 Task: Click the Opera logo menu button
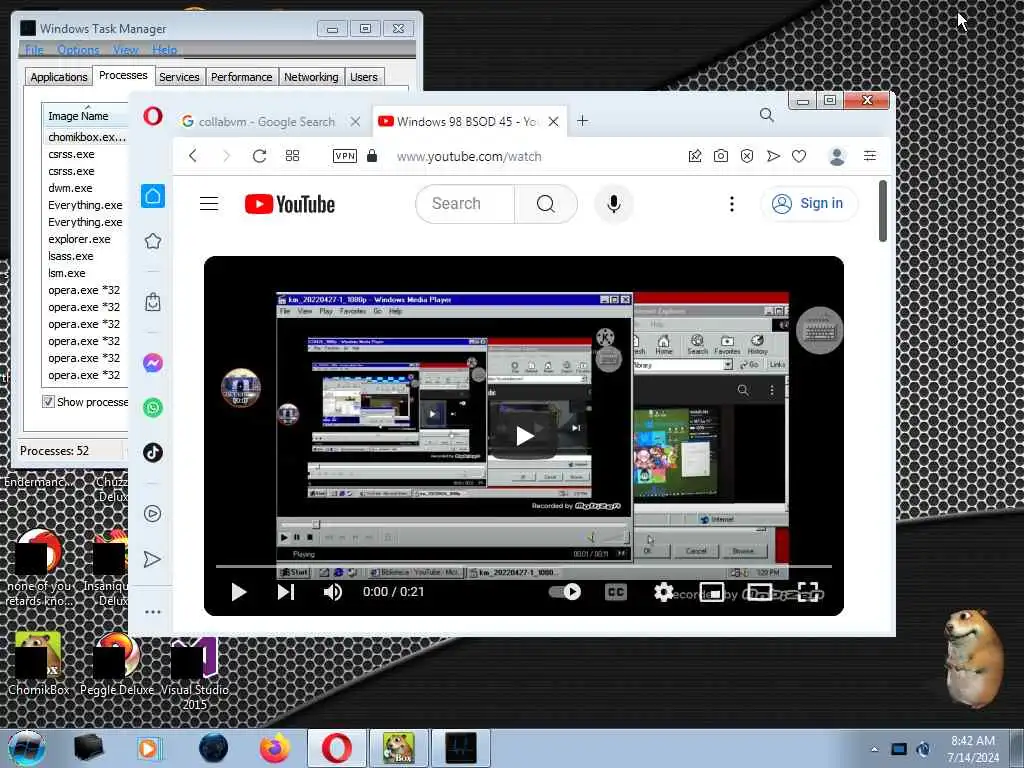click(153, 116)
